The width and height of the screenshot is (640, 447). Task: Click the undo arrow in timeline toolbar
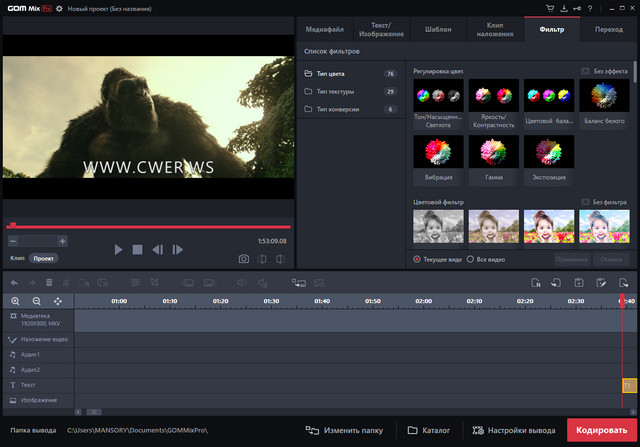[14, 283]
